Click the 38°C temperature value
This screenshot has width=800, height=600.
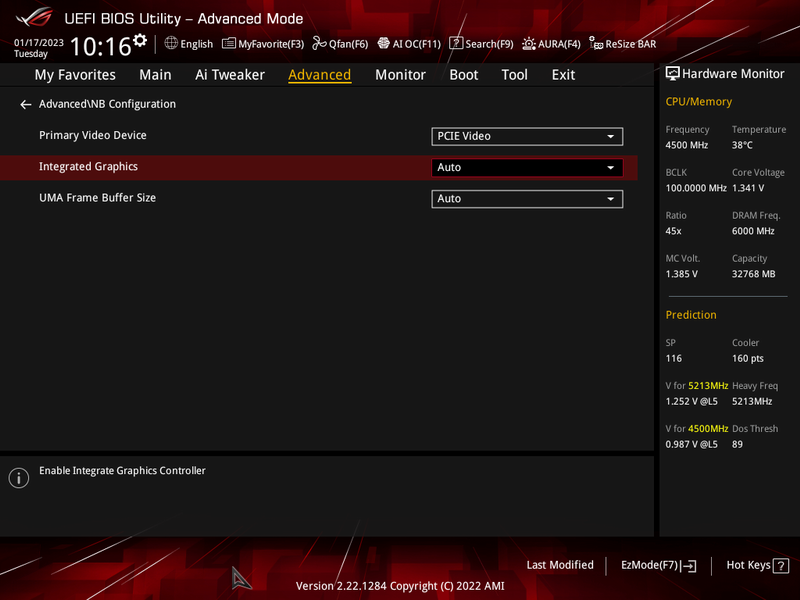click(x=742, y=145)
